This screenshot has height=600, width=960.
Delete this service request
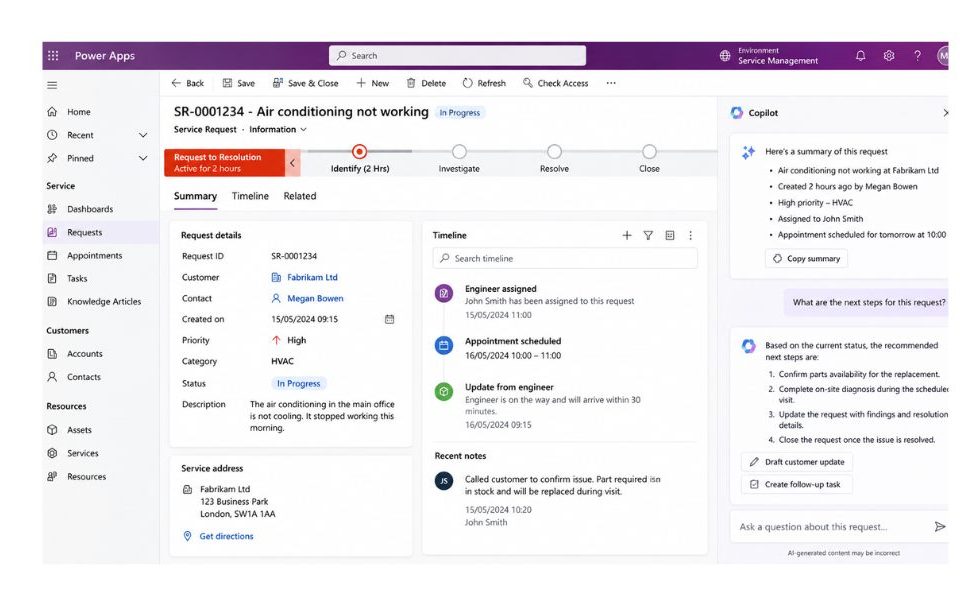pyautogui.click(x=426, y=83)
